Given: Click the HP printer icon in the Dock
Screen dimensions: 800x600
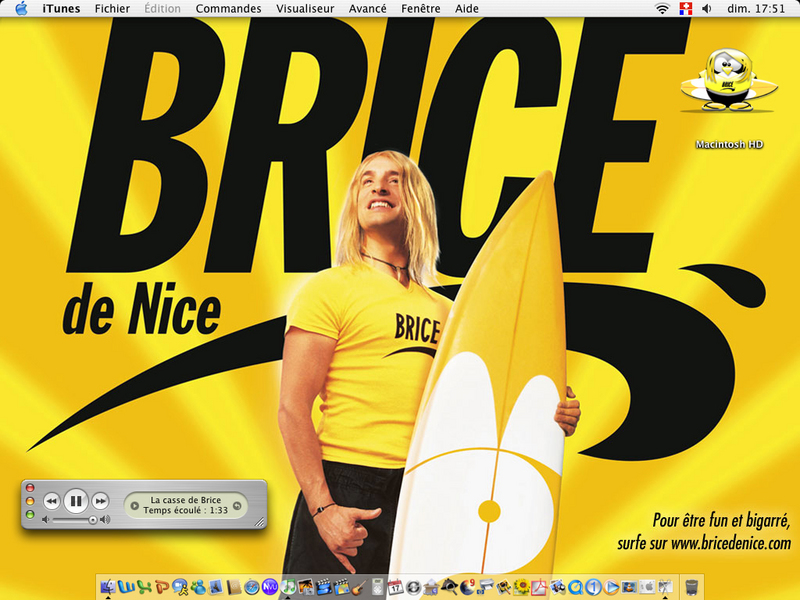Looking at the screenshot, I should point(485,587).
